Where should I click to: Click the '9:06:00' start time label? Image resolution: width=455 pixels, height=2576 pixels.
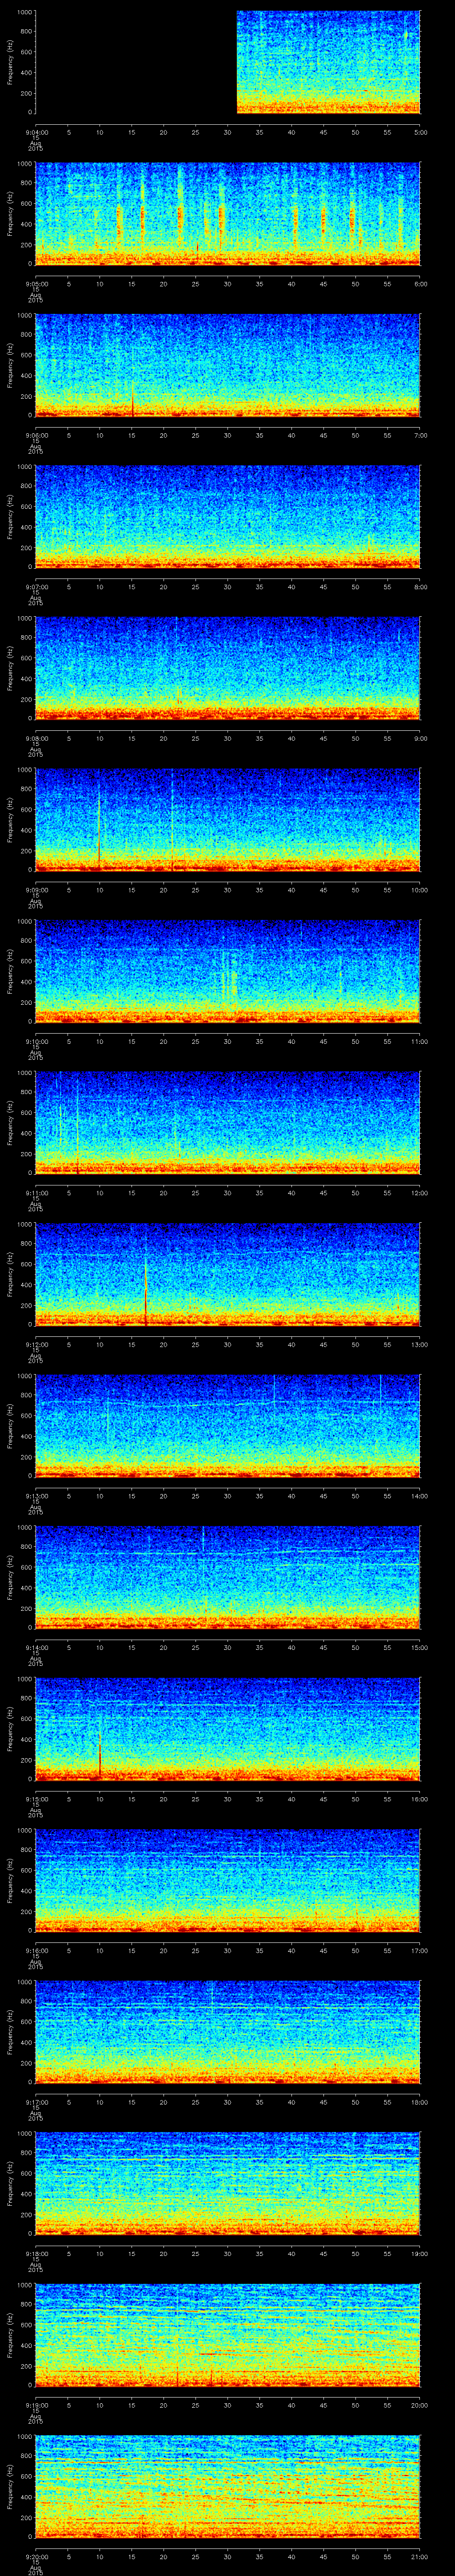[37, 435]
